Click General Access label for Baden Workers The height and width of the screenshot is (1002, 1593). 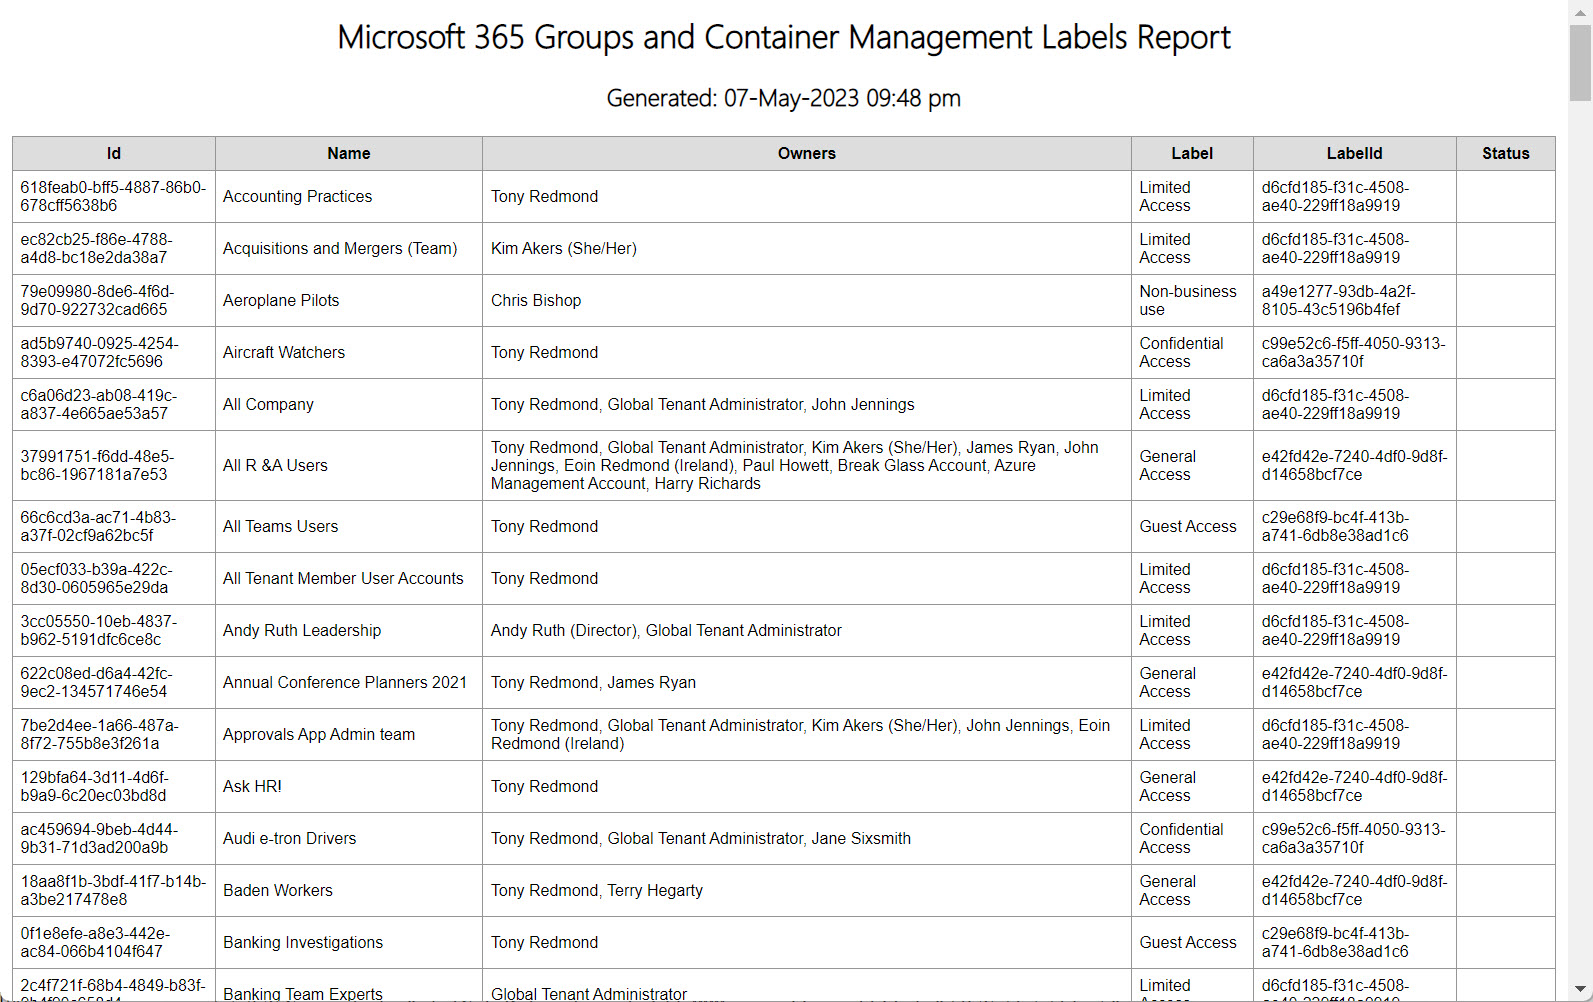pos(1192,890)
